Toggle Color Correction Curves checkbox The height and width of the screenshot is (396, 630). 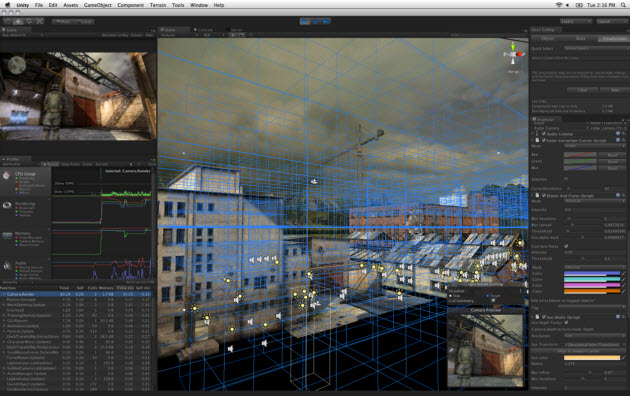(x=544, y=140)
